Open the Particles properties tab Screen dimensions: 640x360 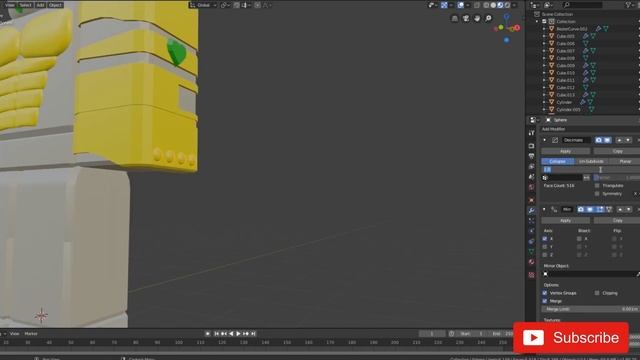tap(531, 221)
